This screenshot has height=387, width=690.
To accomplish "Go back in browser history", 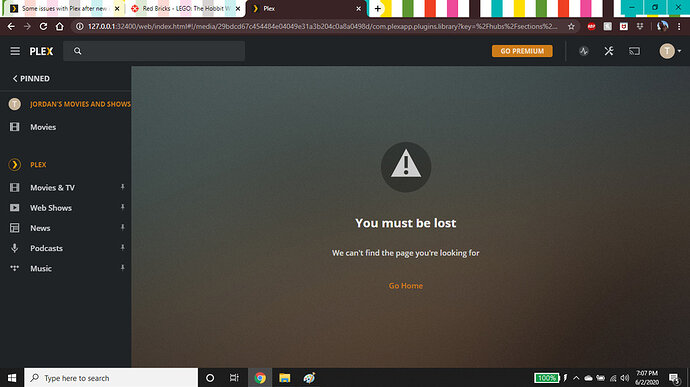I will 11,26.
